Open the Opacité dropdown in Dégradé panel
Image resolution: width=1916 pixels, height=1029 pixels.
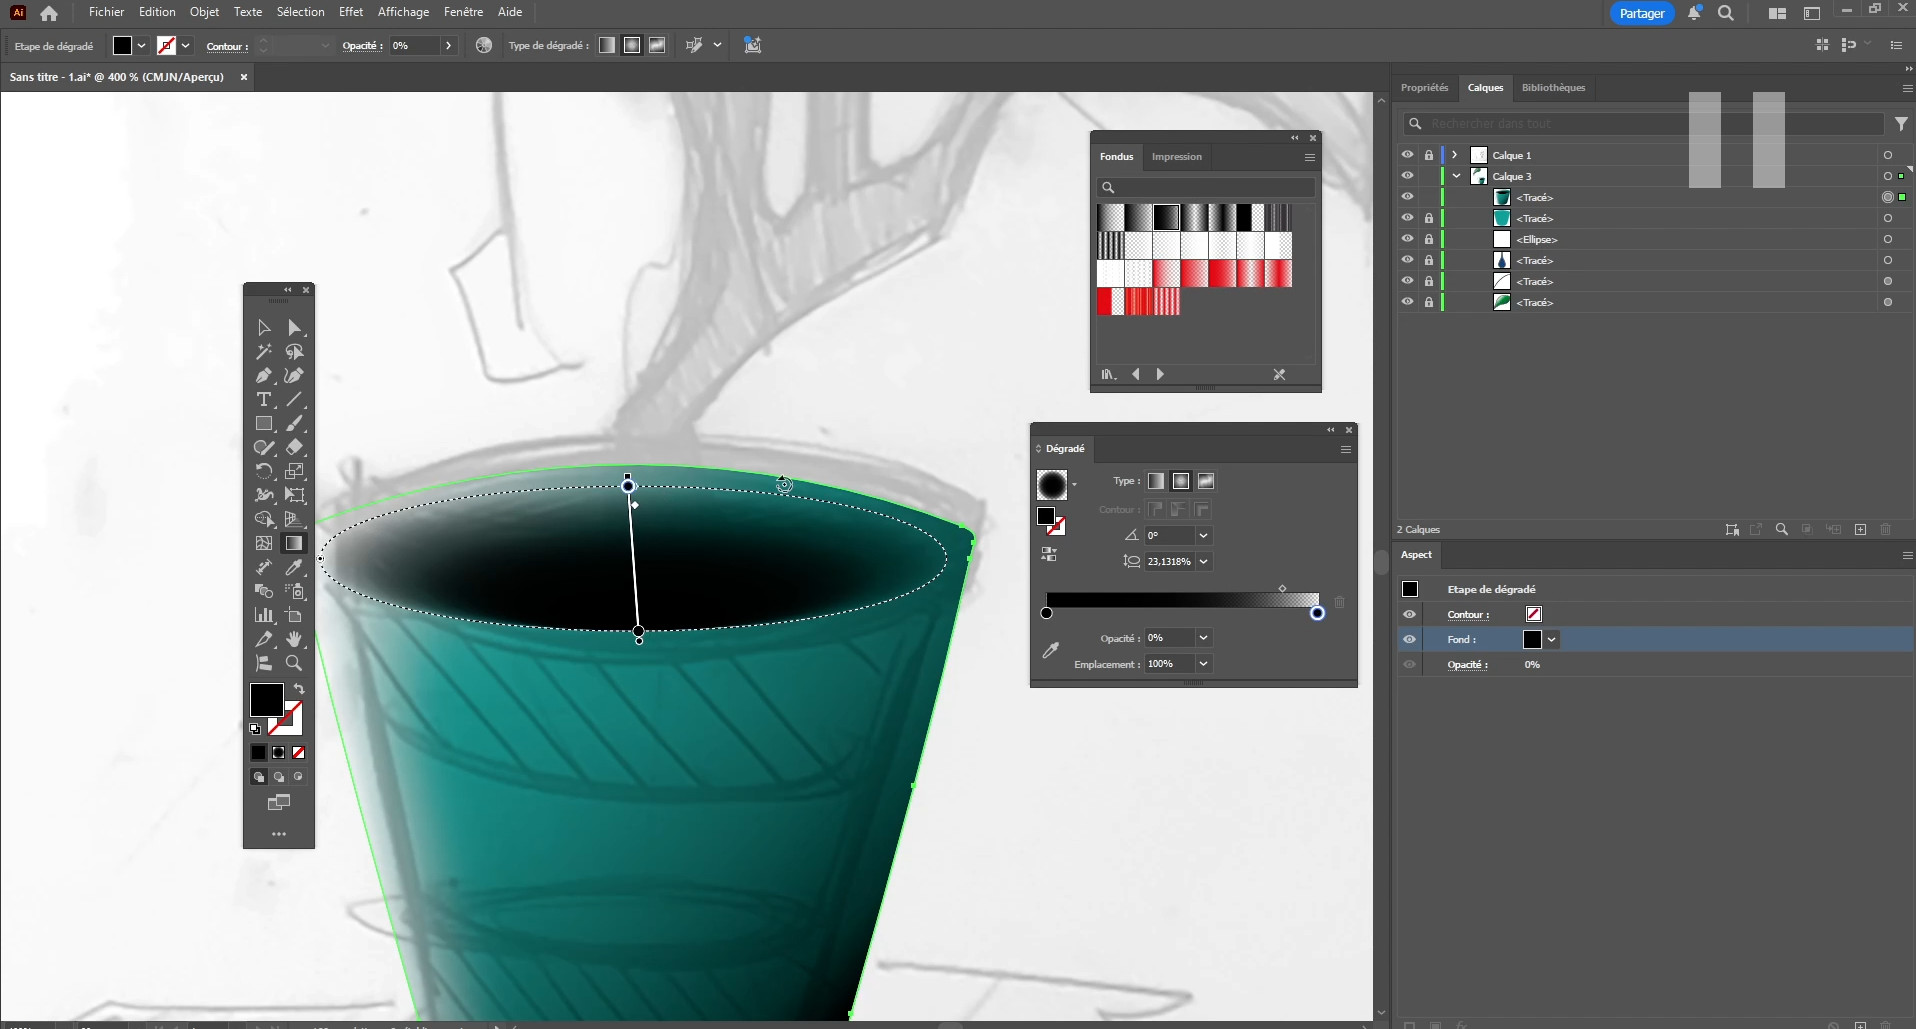(x=1204, y=637)
